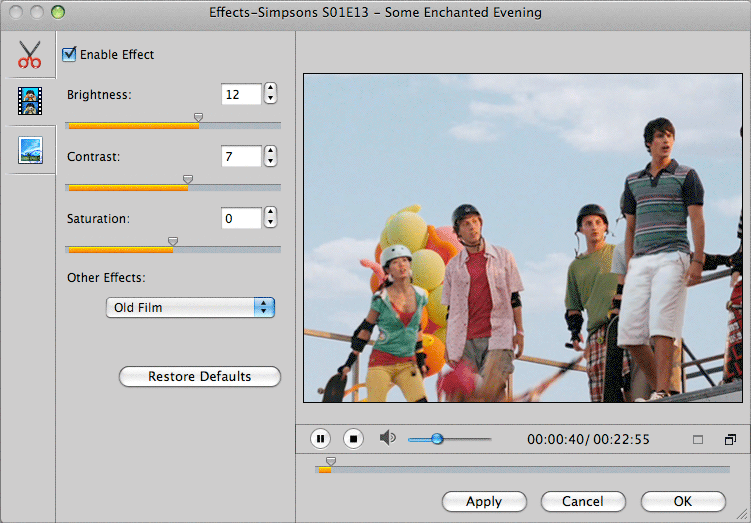Open the Old Film effects dropdown
751x523 pixels.
[190, 307]
